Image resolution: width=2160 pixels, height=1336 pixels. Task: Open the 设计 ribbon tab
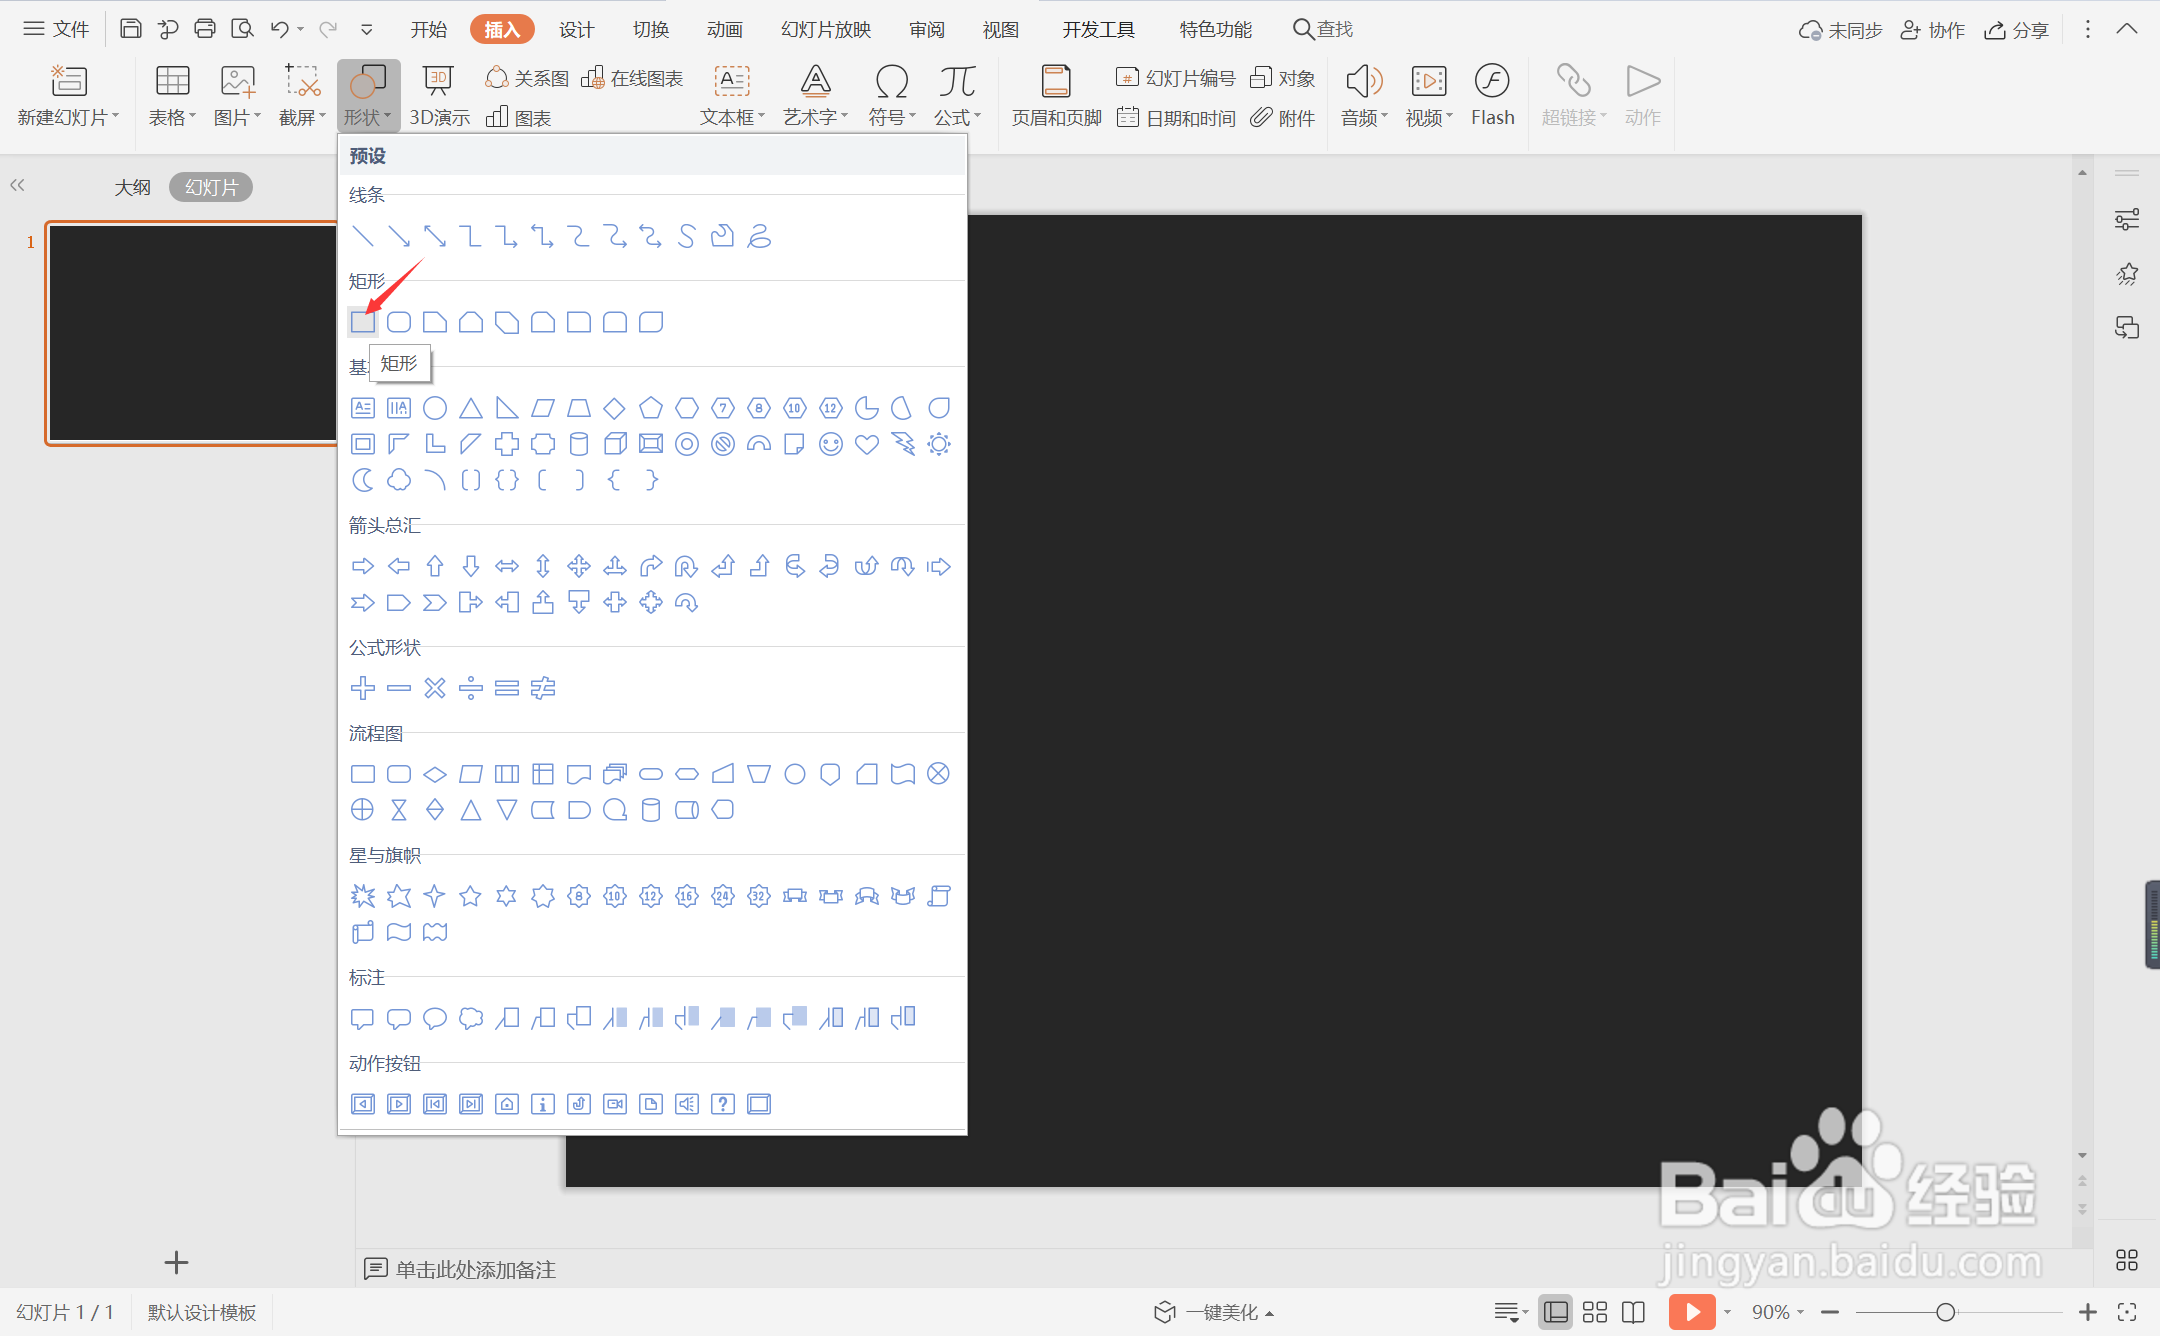576,30
